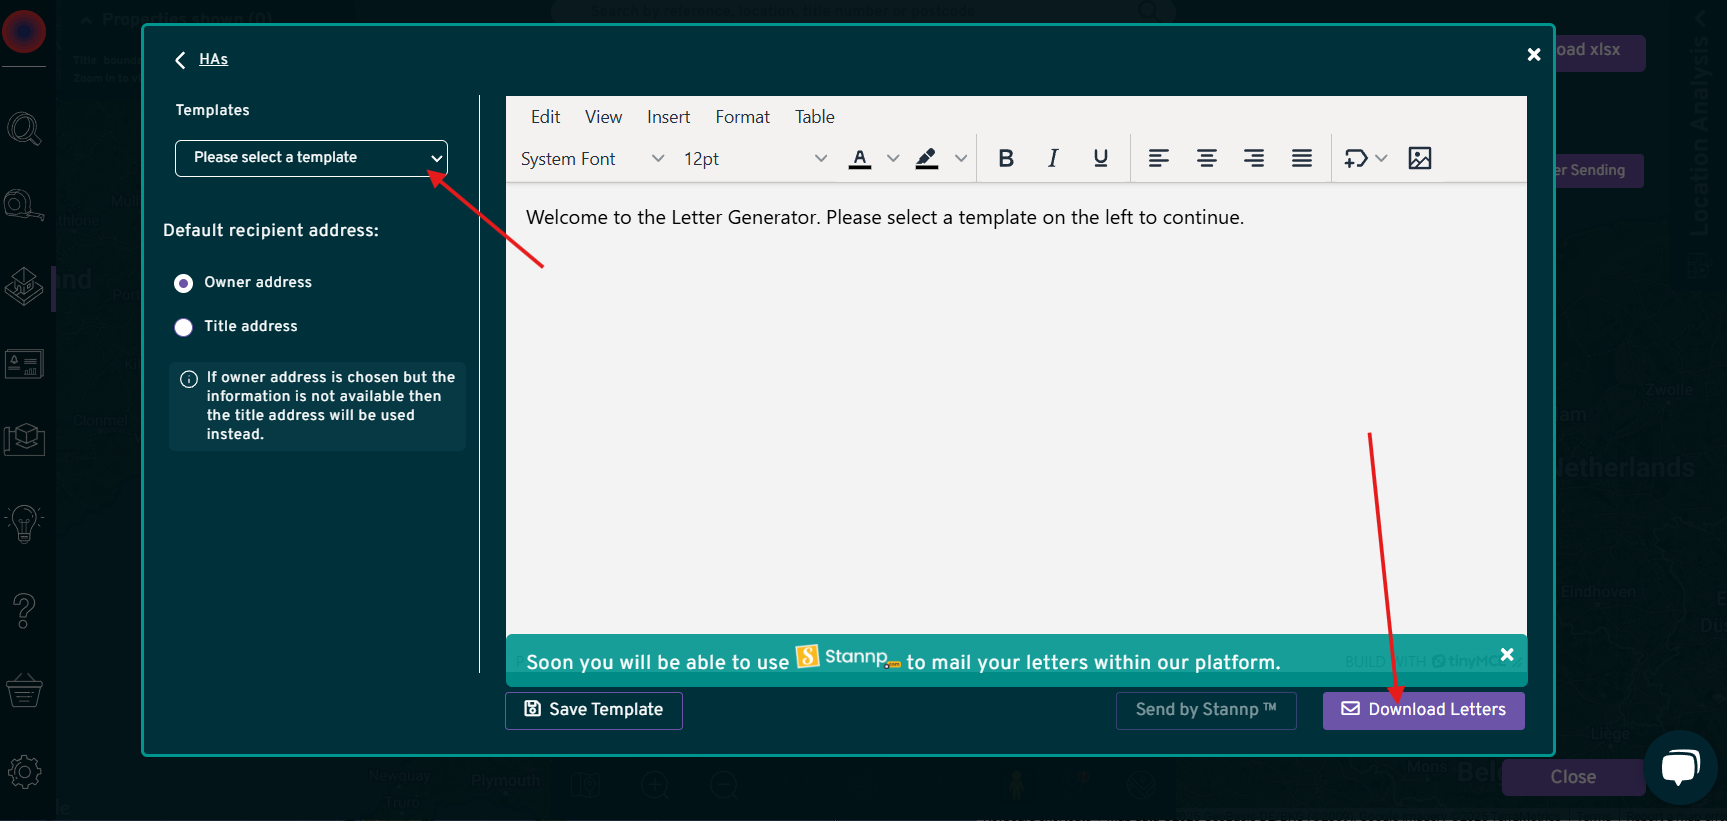This screenshot has width=1727, height=821.
Task: Click the info icon in address note
Action: tap(188, 379)
